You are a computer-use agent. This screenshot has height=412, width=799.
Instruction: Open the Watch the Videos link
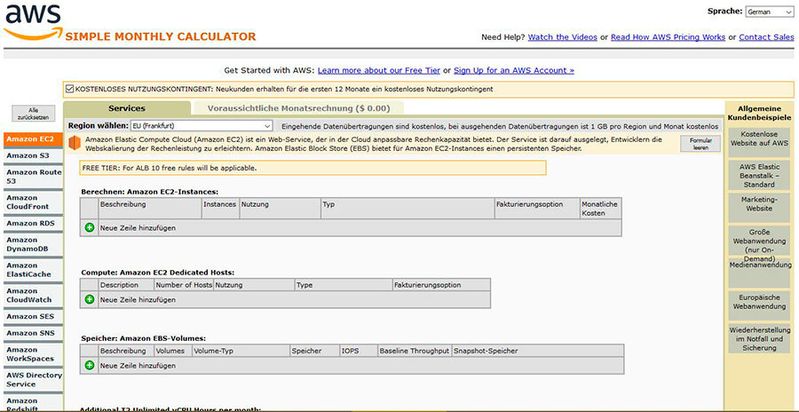pyautogui.click(x=563, y=37)
